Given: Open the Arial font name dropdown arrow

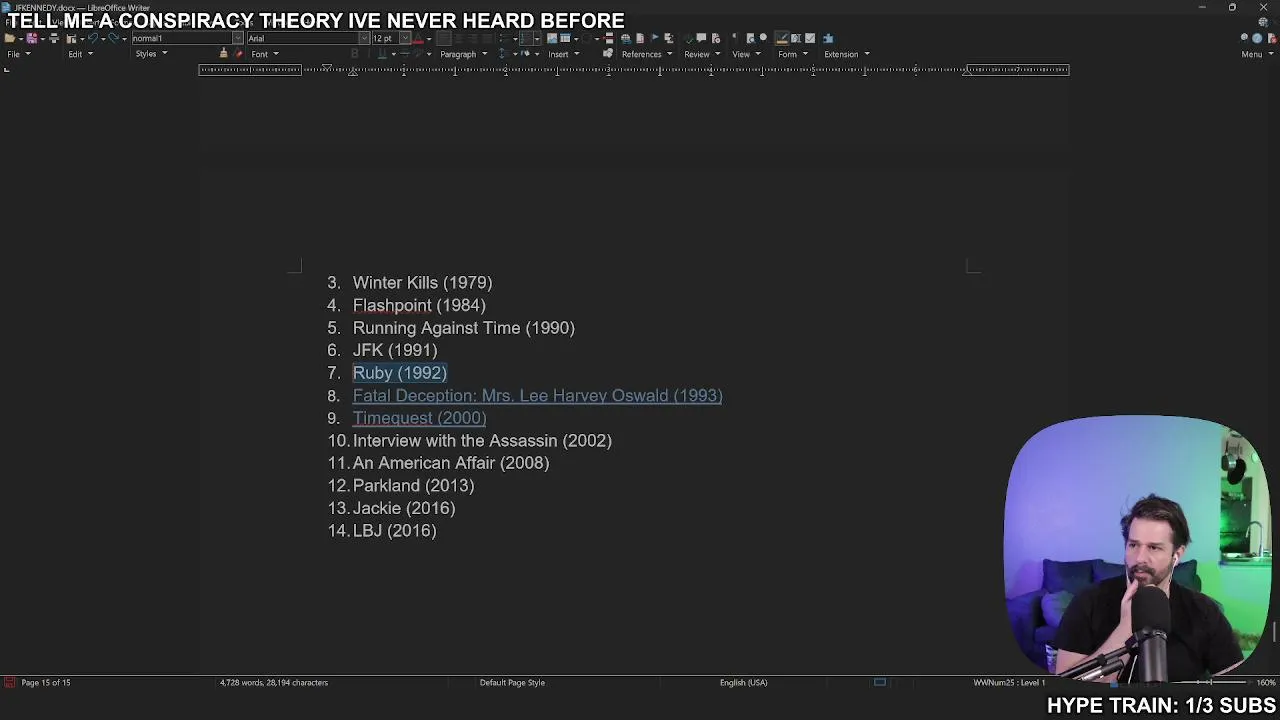Looking at the screenshot, I should coord(364,38).
